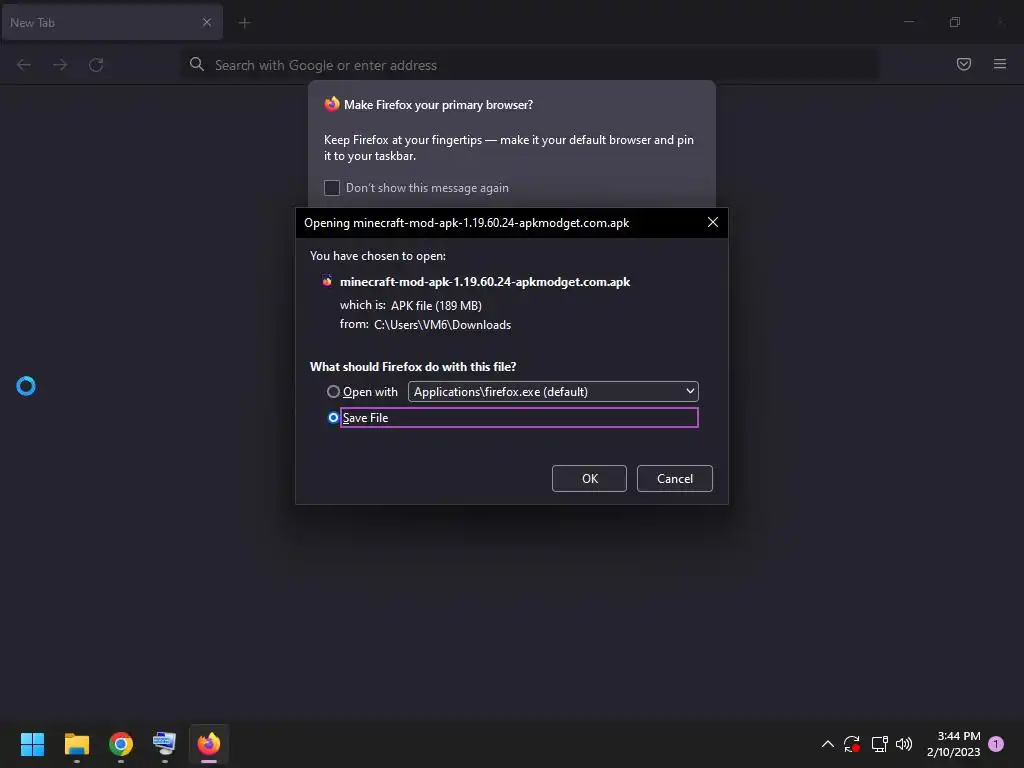Select the Open with radio button

coord(333,392)
